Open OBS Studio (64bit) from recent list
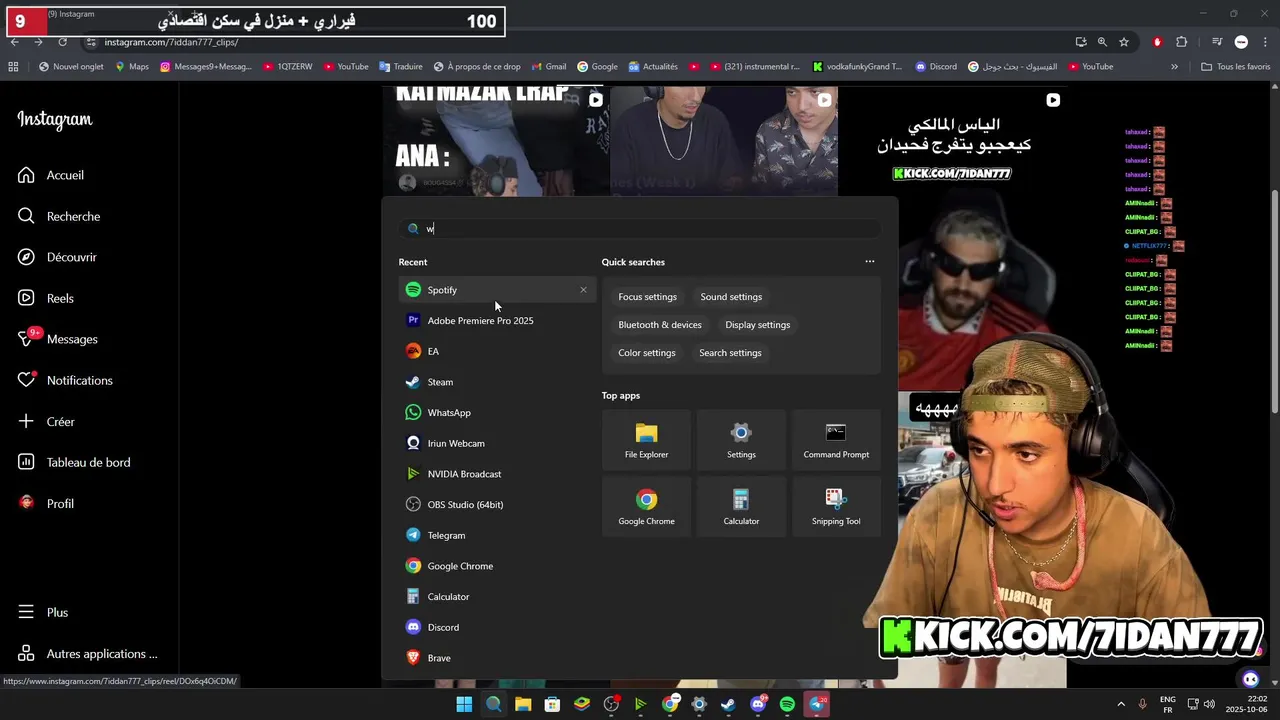Screen dimensions: 1280x720 (496, 505)
